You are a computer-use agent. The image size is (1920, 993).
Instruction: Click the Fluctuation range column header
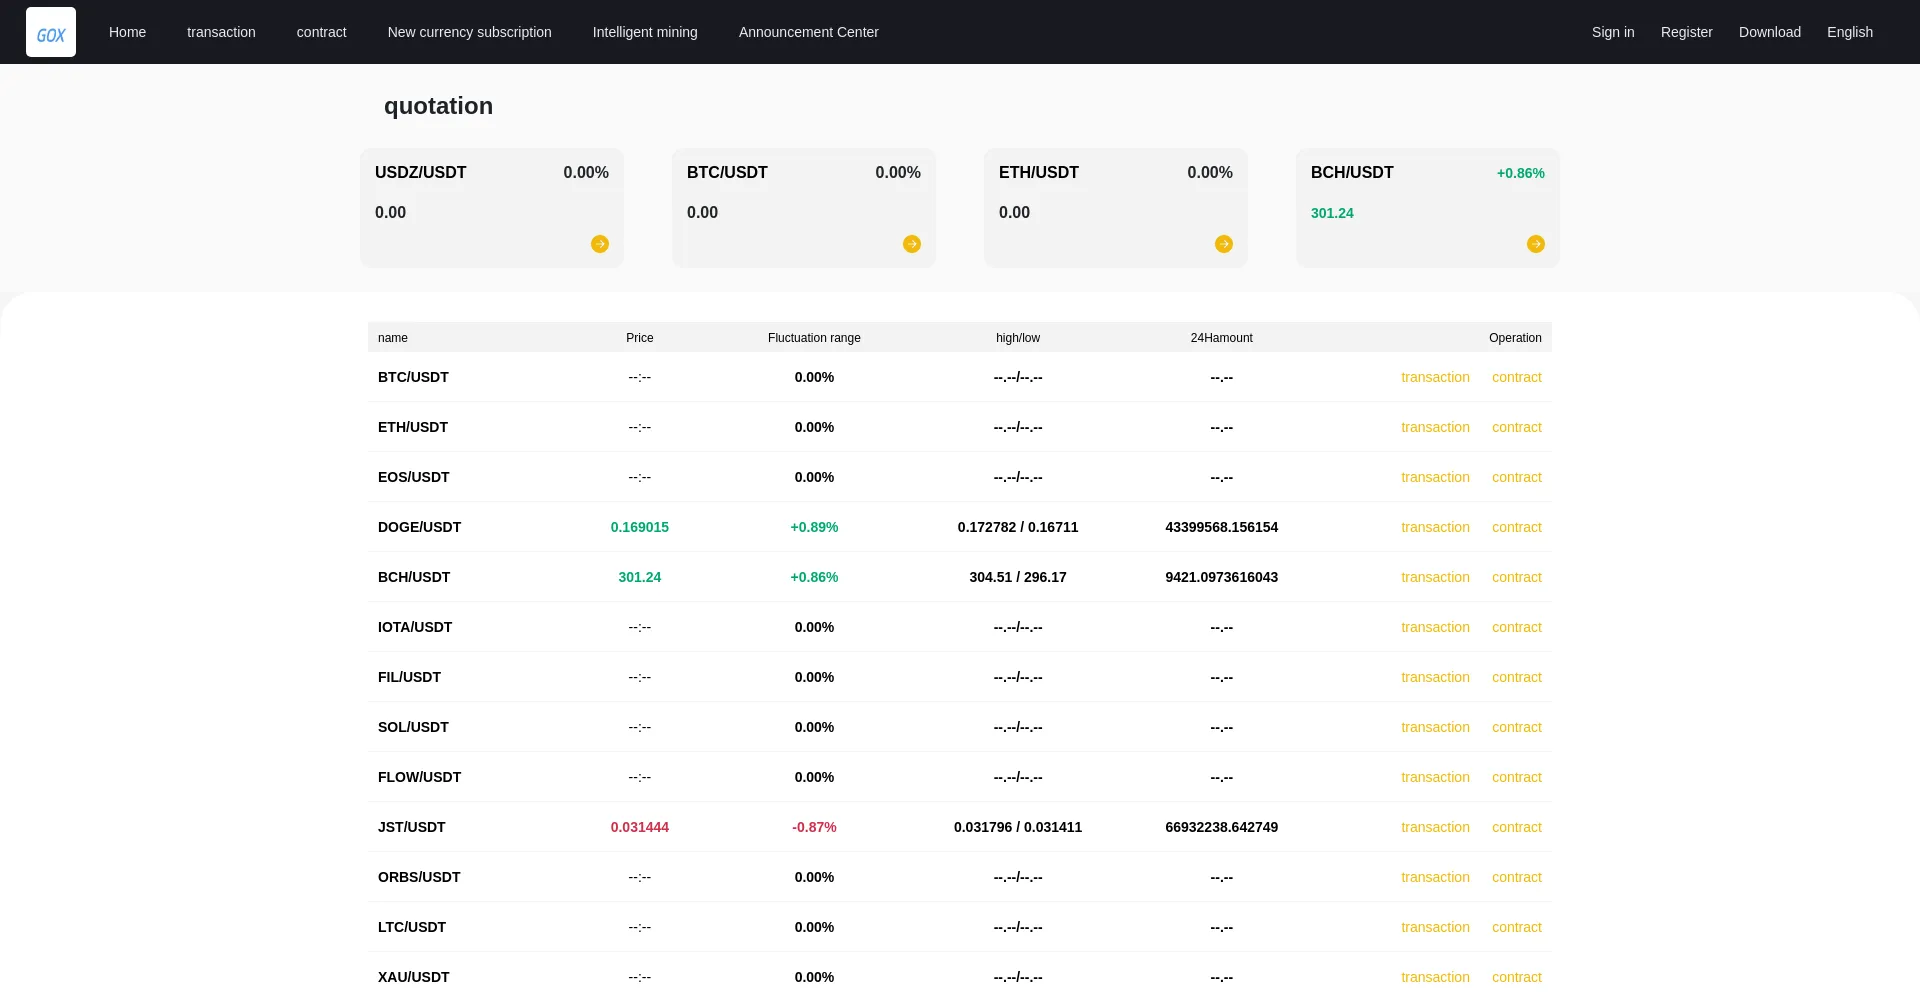point(814,338)
